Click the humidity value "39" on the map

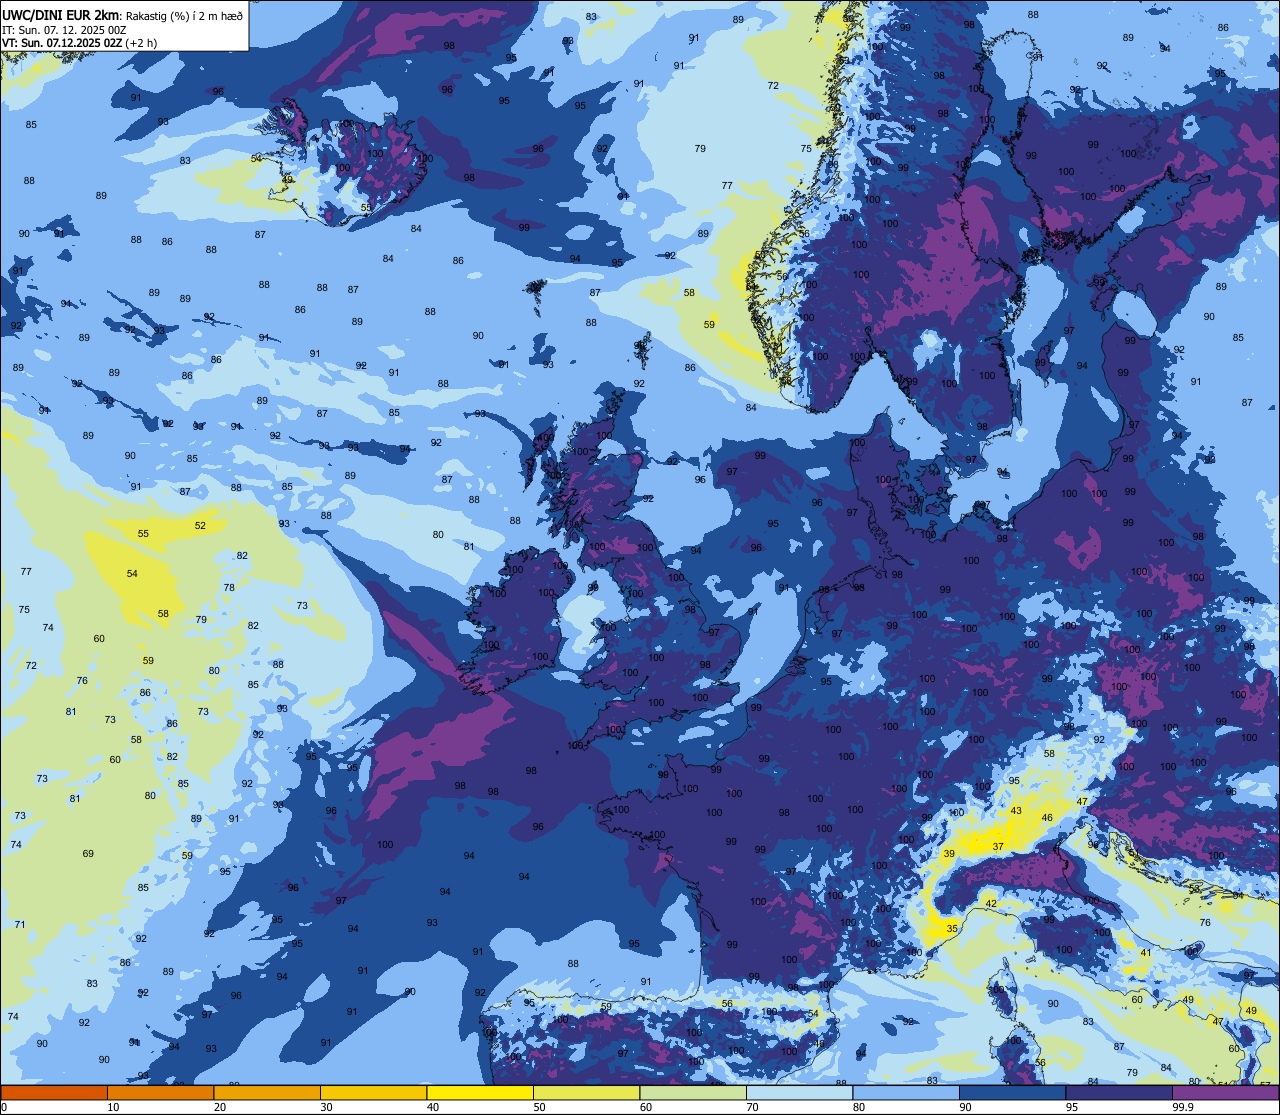pyautogui.click(x=949, y=853)
